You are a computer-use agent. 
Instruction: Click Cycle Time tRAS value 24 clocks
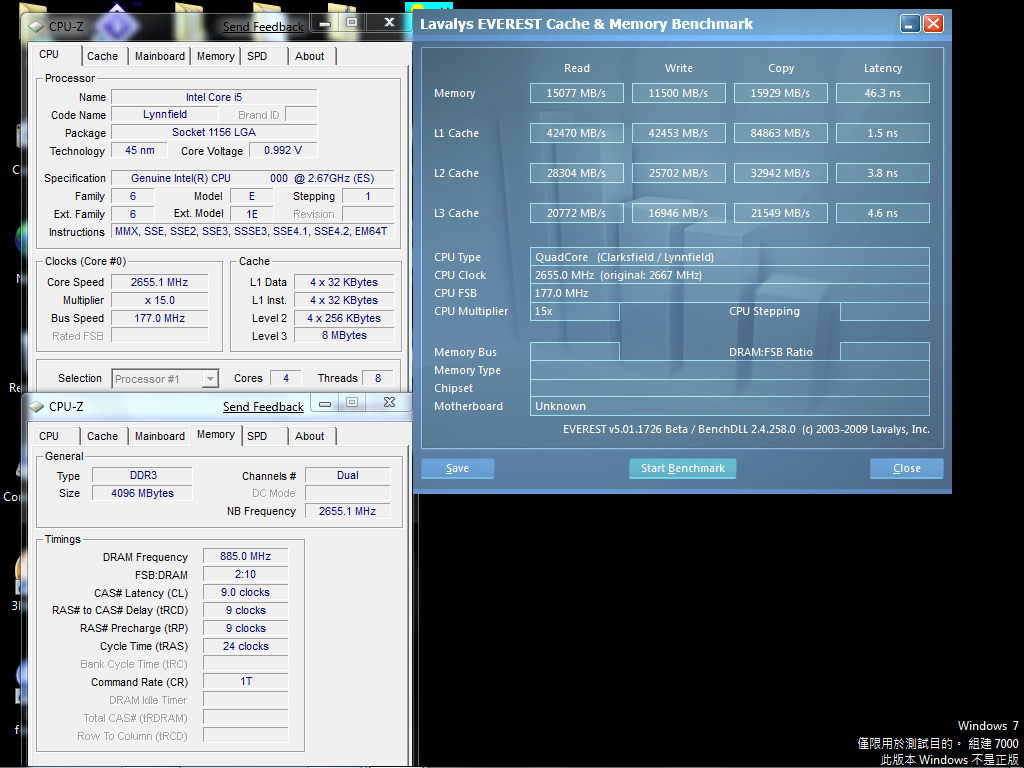[246, 646]
